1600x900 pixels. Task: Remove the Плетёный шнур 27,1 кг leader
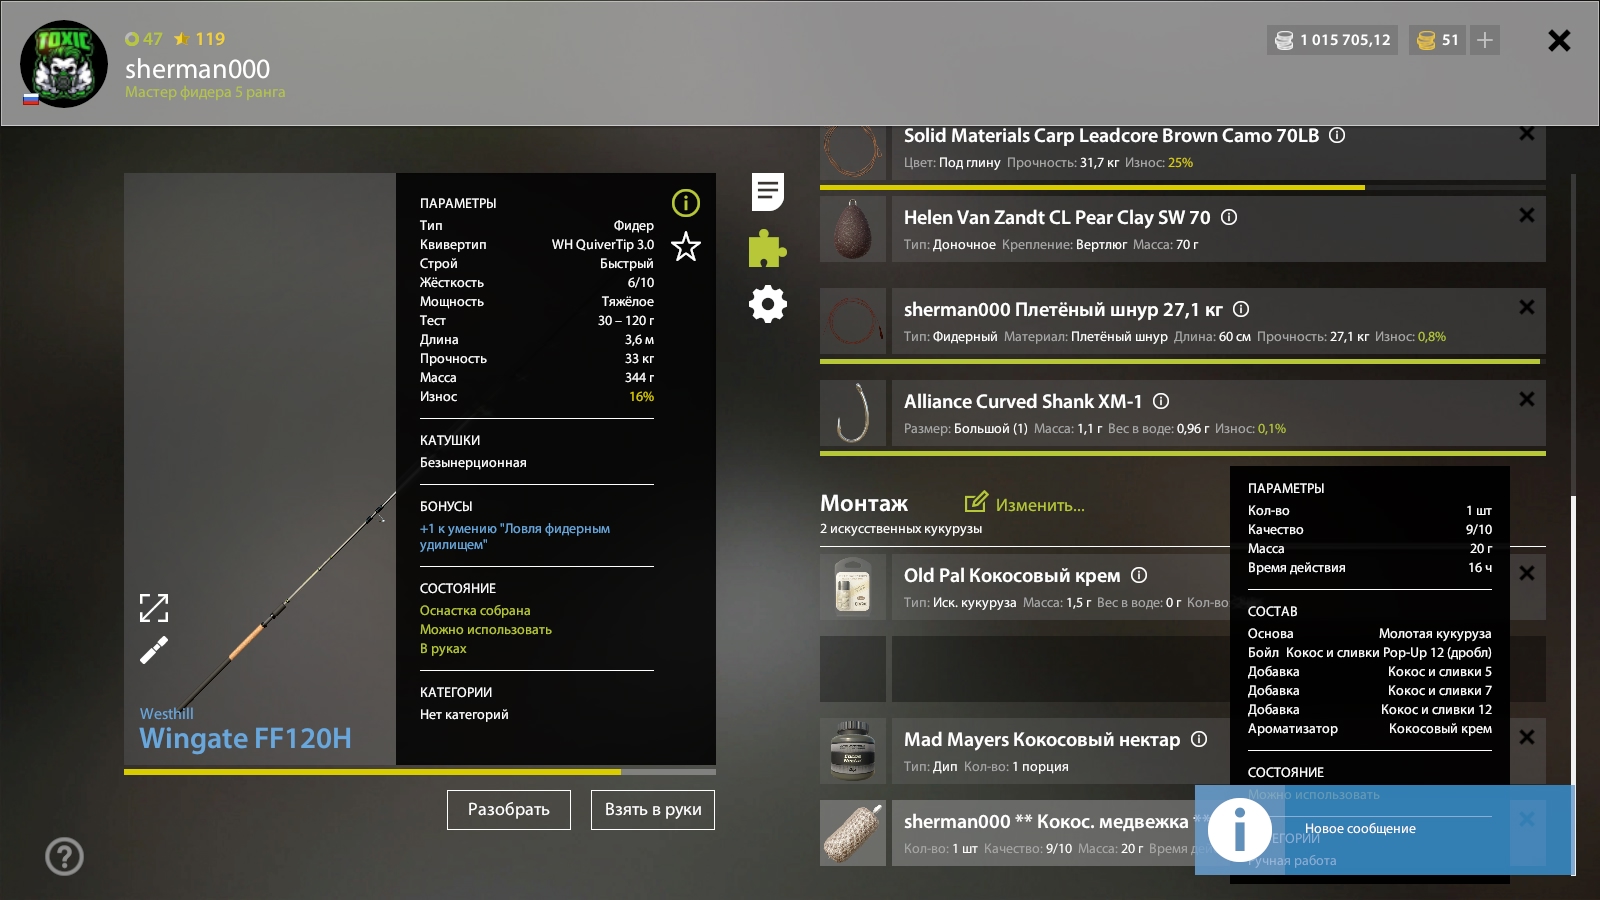pyautogui.click(x=1526, y=307)
